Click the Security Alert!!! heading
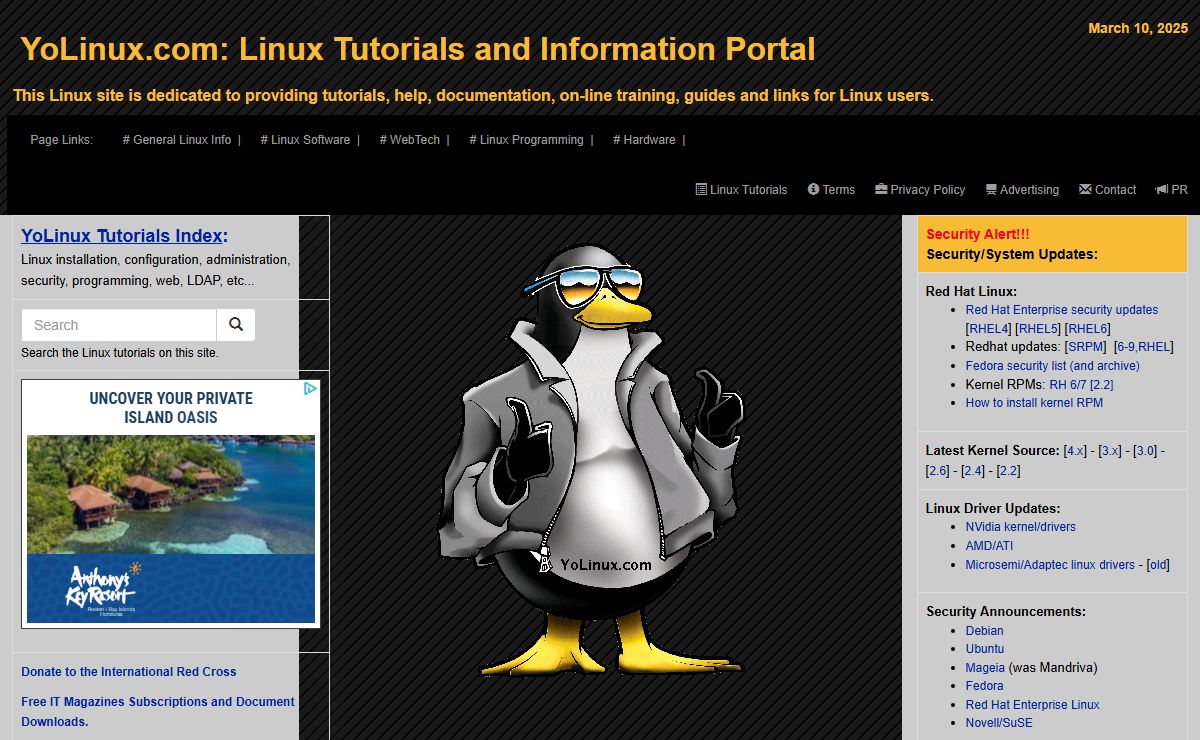The image size is (1200, 740). click(978, 234)
